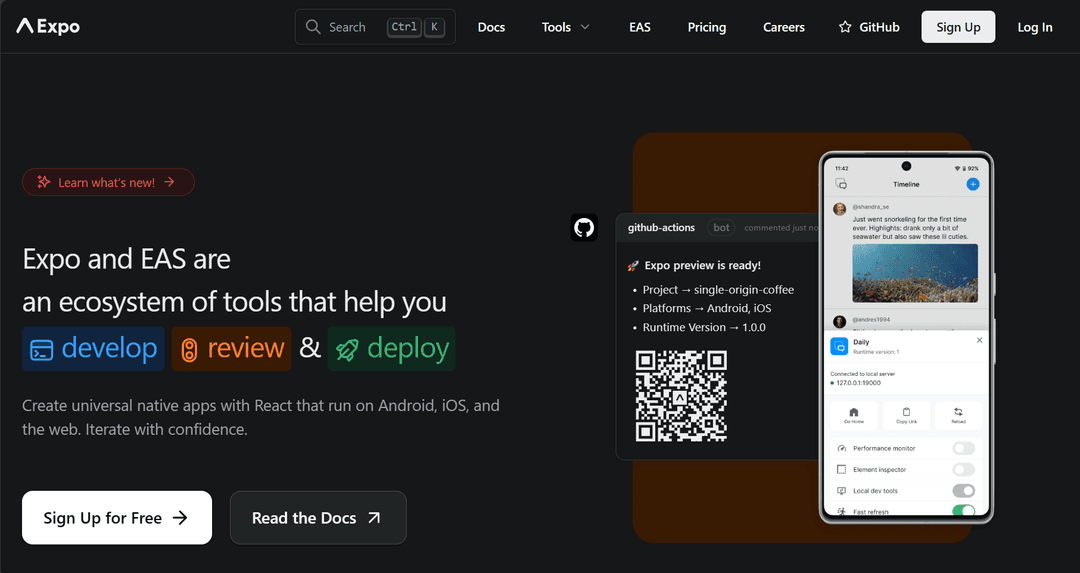Image resolution: width=1080 pixels, height=573 pixels.
Task: Click the GitHub octocat icon beside the comment
Action: coord(584,227)
